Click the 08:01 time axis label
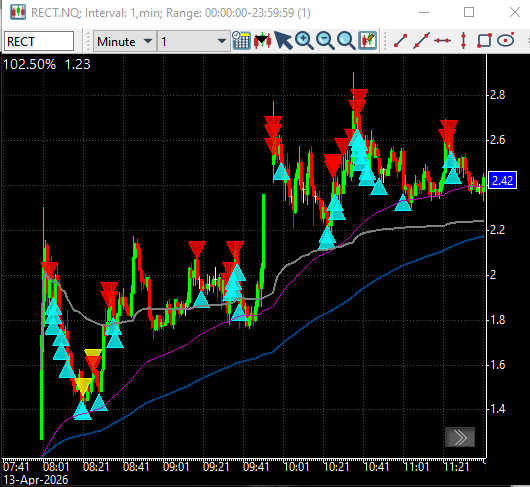 click(x=56, y=467)
